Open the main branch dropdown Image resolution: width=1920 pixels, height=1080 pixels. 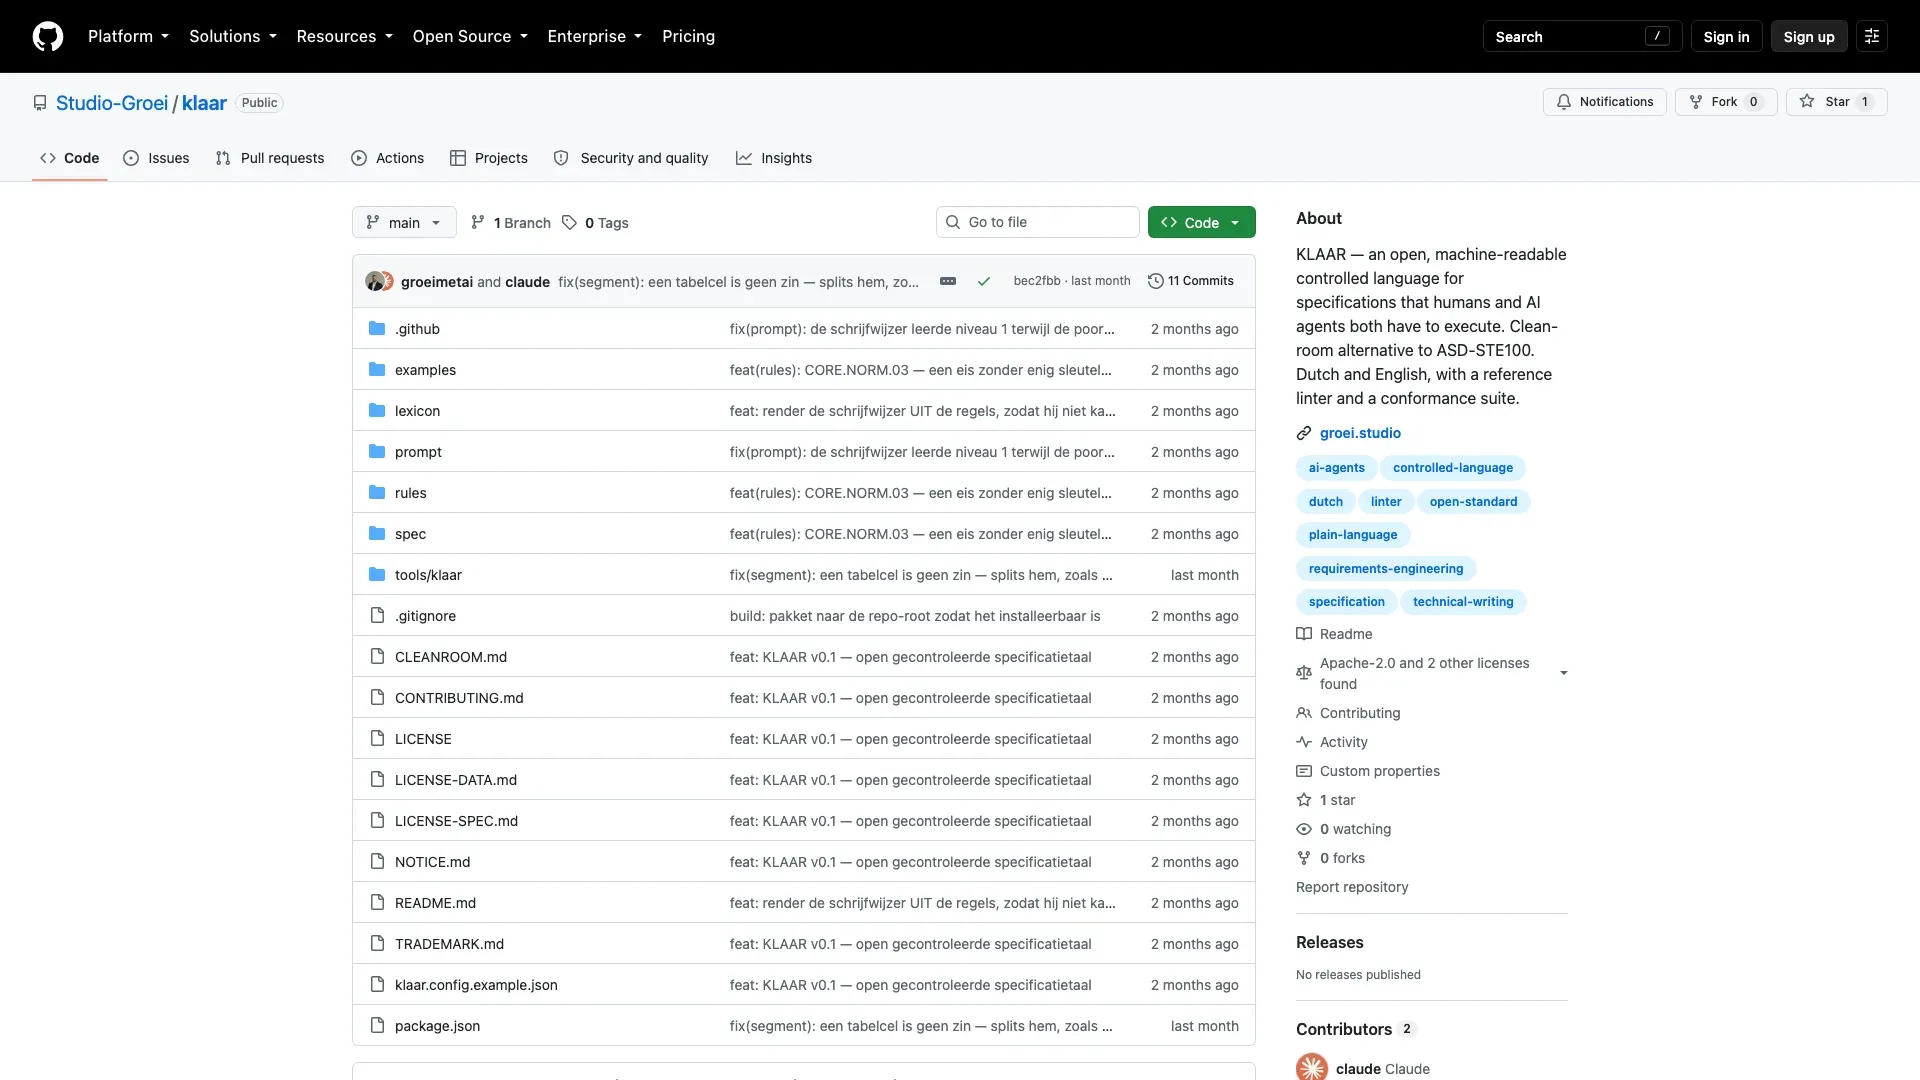(404, 222)
